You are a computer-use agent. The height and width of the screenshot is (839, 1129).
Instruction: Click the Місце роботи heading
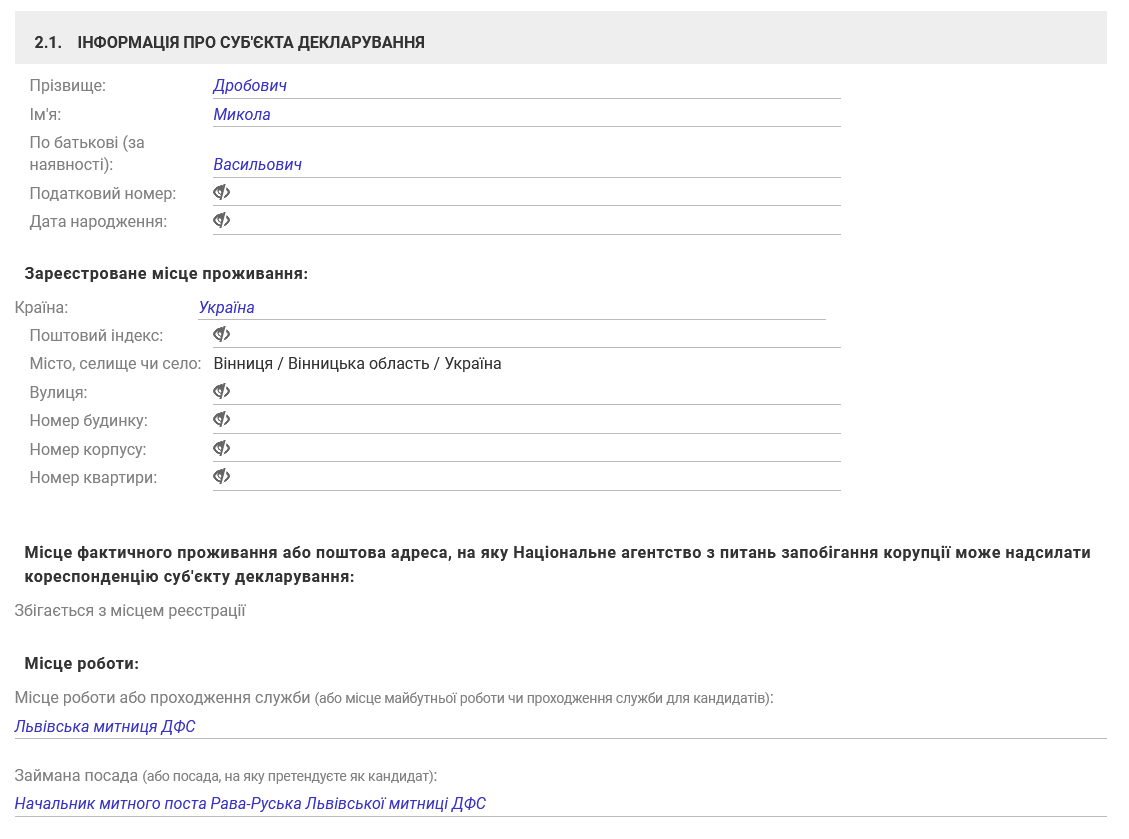click(x=81, y=663)
